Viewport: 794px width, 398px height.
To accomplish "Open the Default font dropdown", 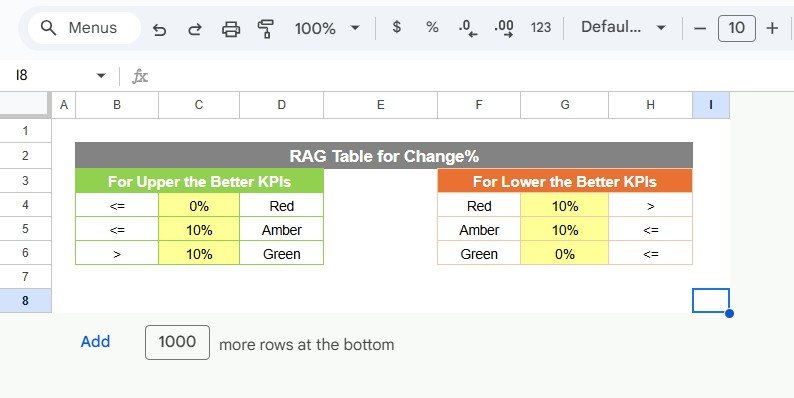I will pos(623,27).
